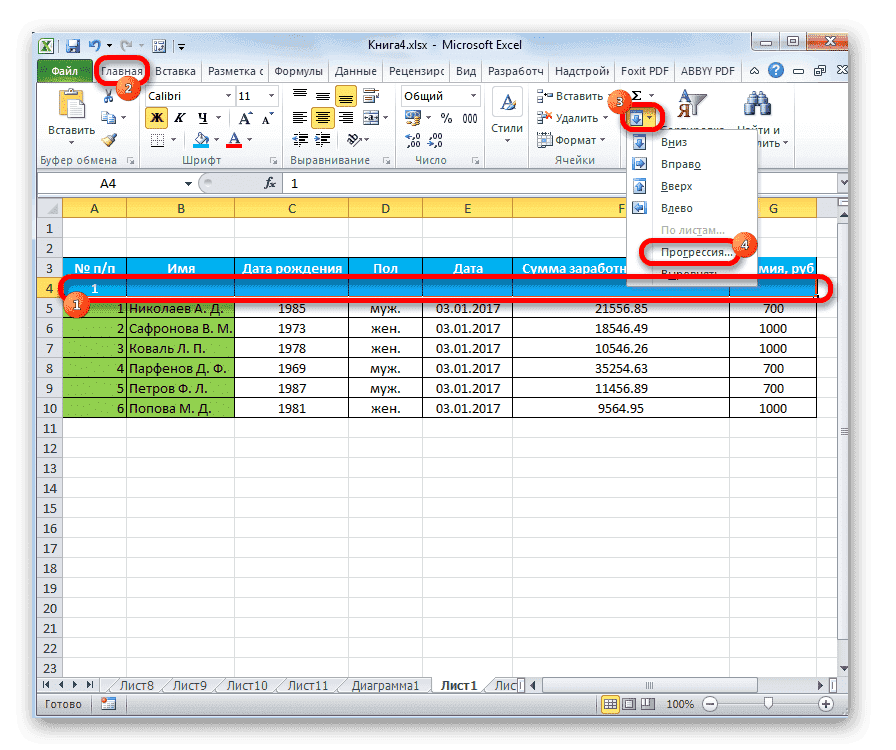
Task: Select the Increase Decimal icon
Action: [x=412, y=141]
